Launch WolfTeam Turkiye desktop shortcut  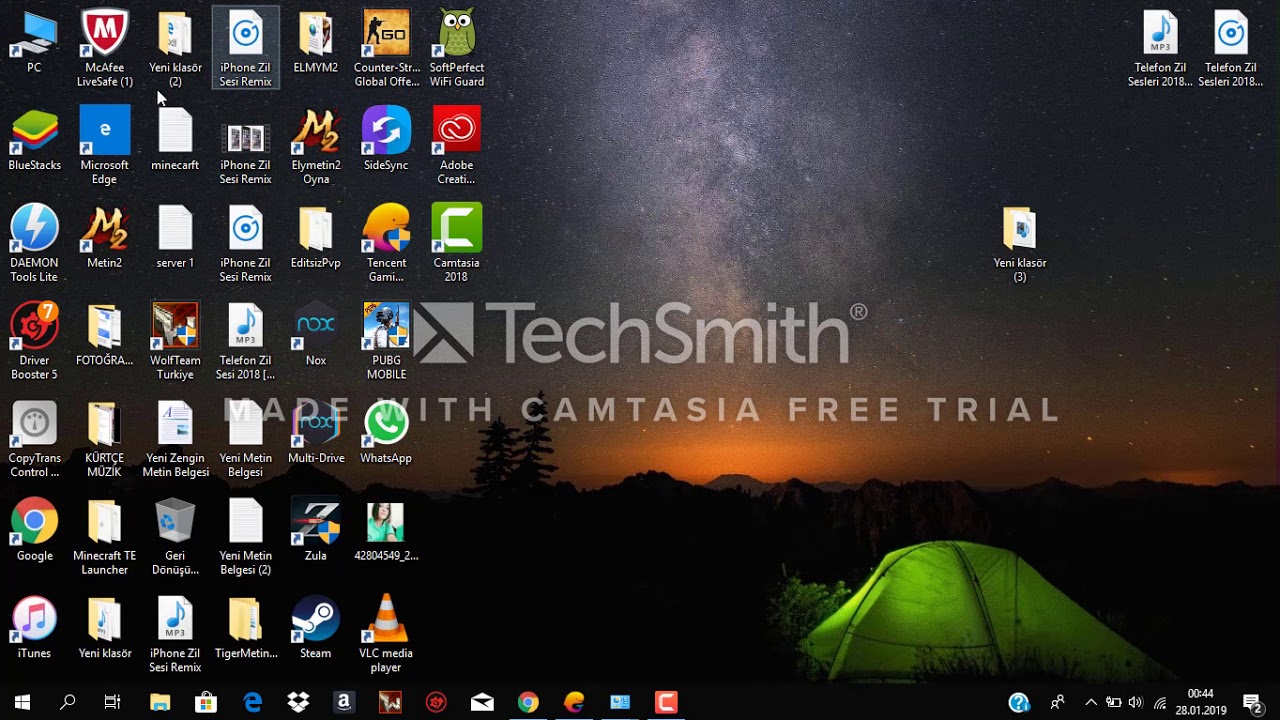(175, 341)
